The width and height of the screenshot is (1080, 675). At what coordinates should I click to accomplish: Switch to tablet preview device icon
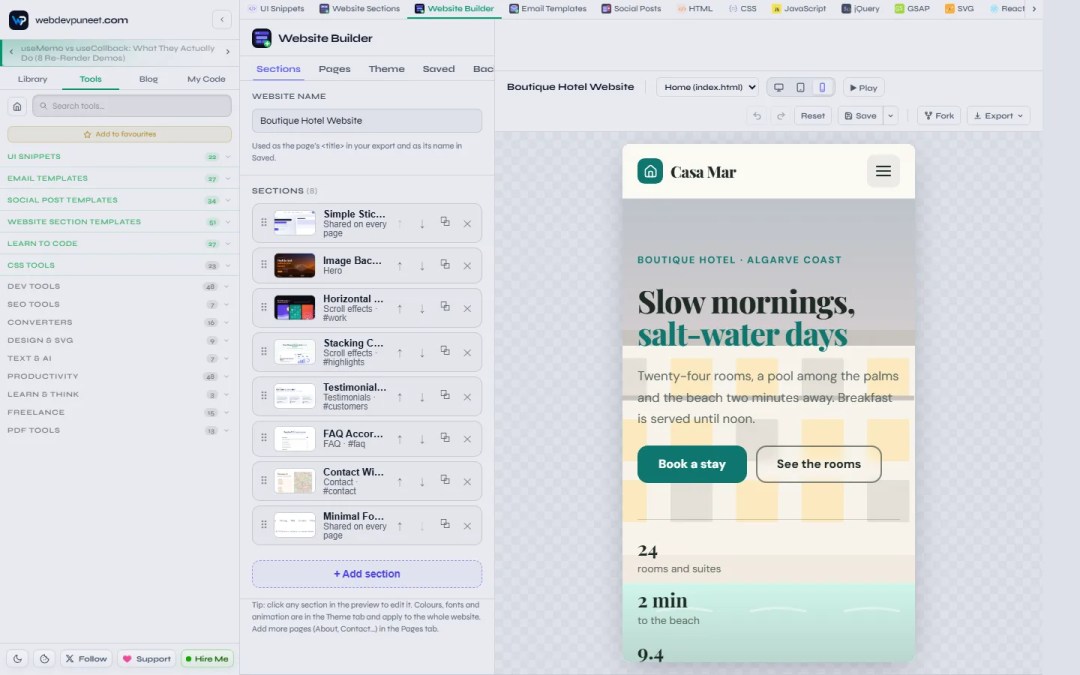click(x=800, y=87)
